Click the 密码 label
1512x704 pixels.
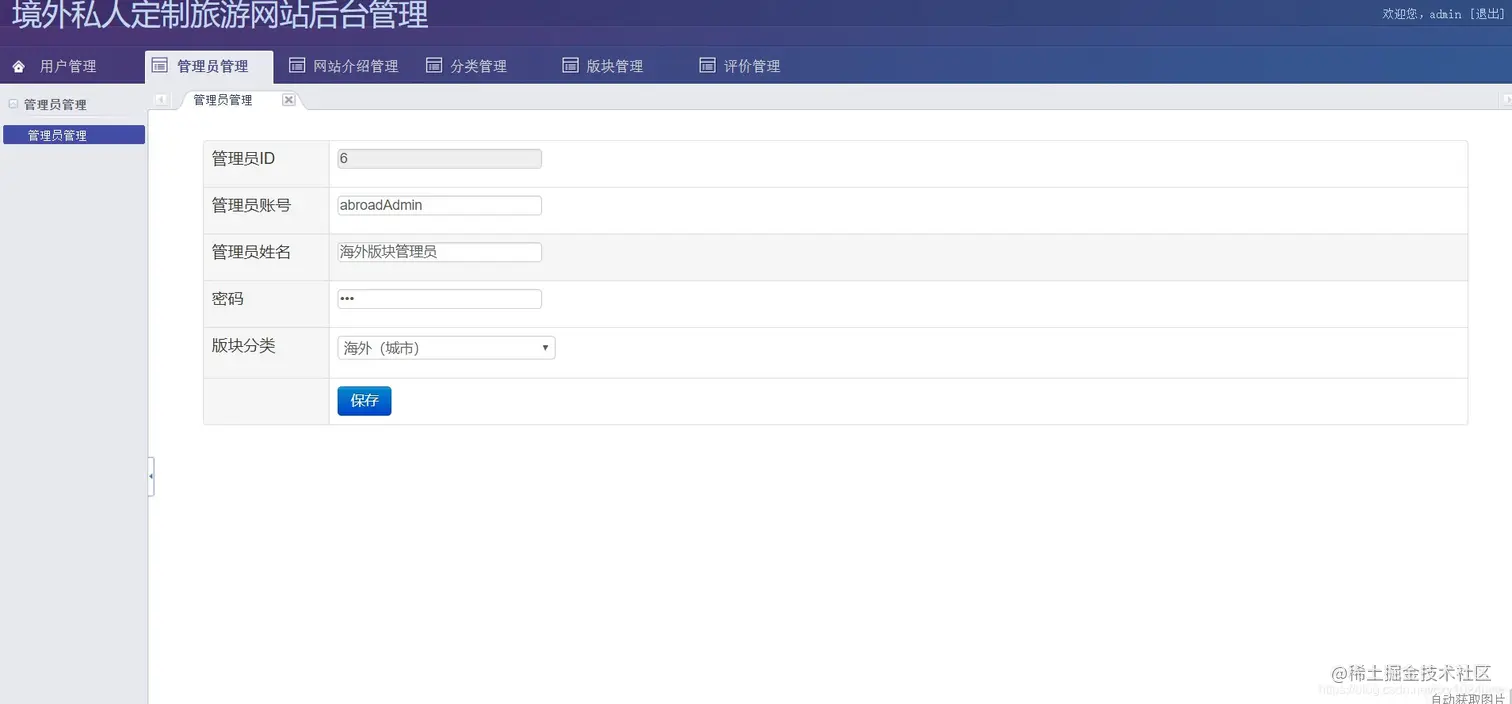[x=227, y=299]
